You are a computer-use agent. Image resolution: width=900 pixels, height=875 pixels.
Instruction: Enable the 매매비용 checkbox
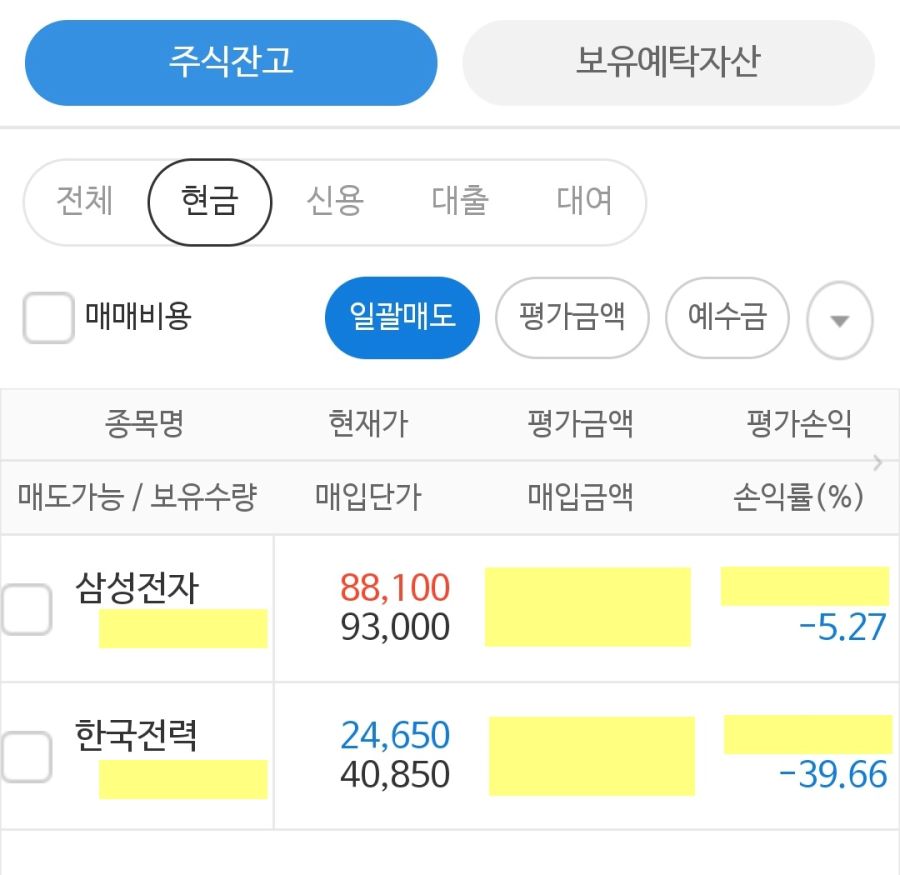pyautogui.click(x=48, y=318)
